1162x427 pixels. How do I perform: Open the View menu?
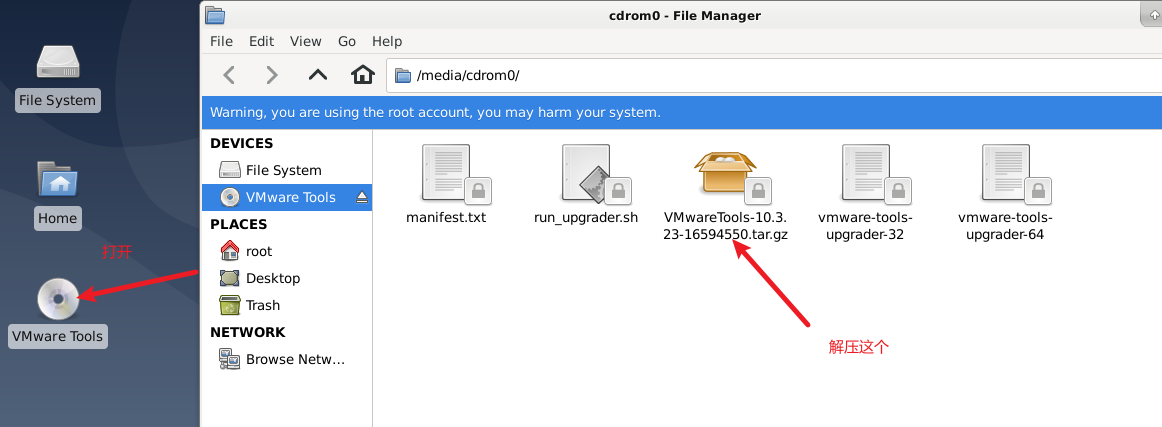(305, 41)
